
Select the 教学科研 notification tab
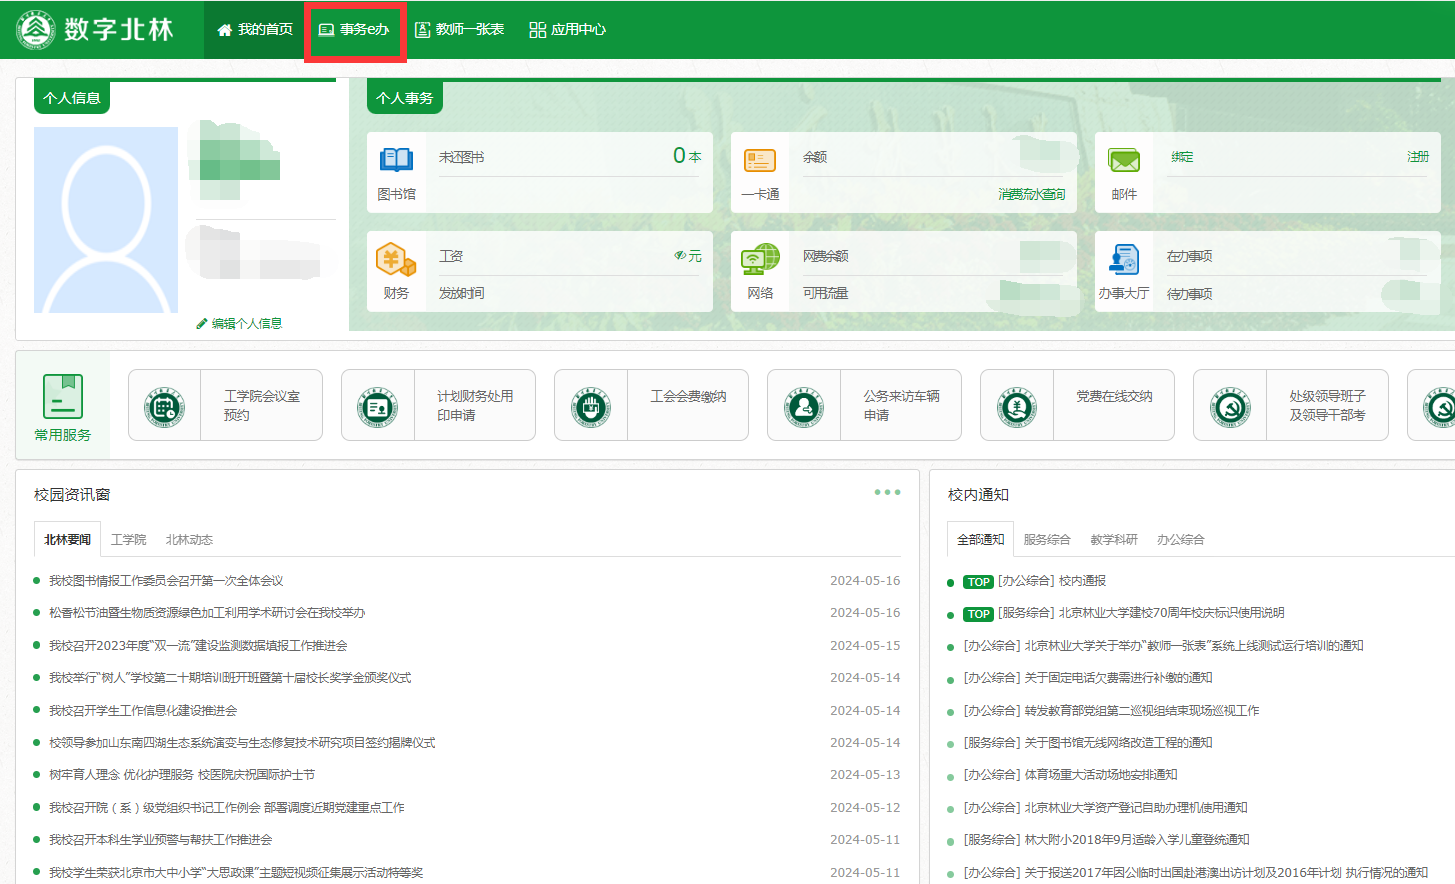coord(1114,540)
